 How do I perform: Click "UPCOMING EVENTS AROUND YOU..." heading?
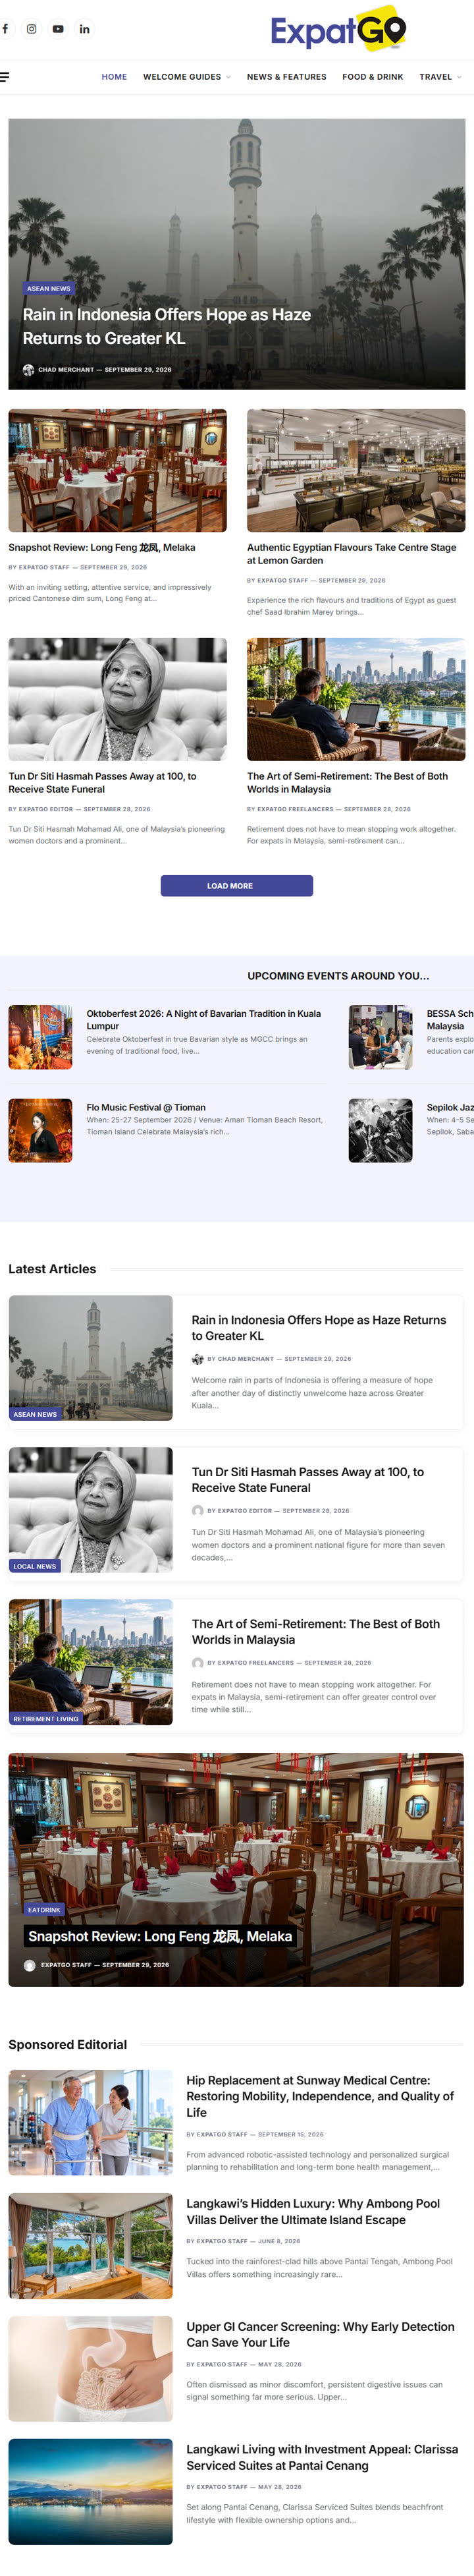(x=338, y=975)
